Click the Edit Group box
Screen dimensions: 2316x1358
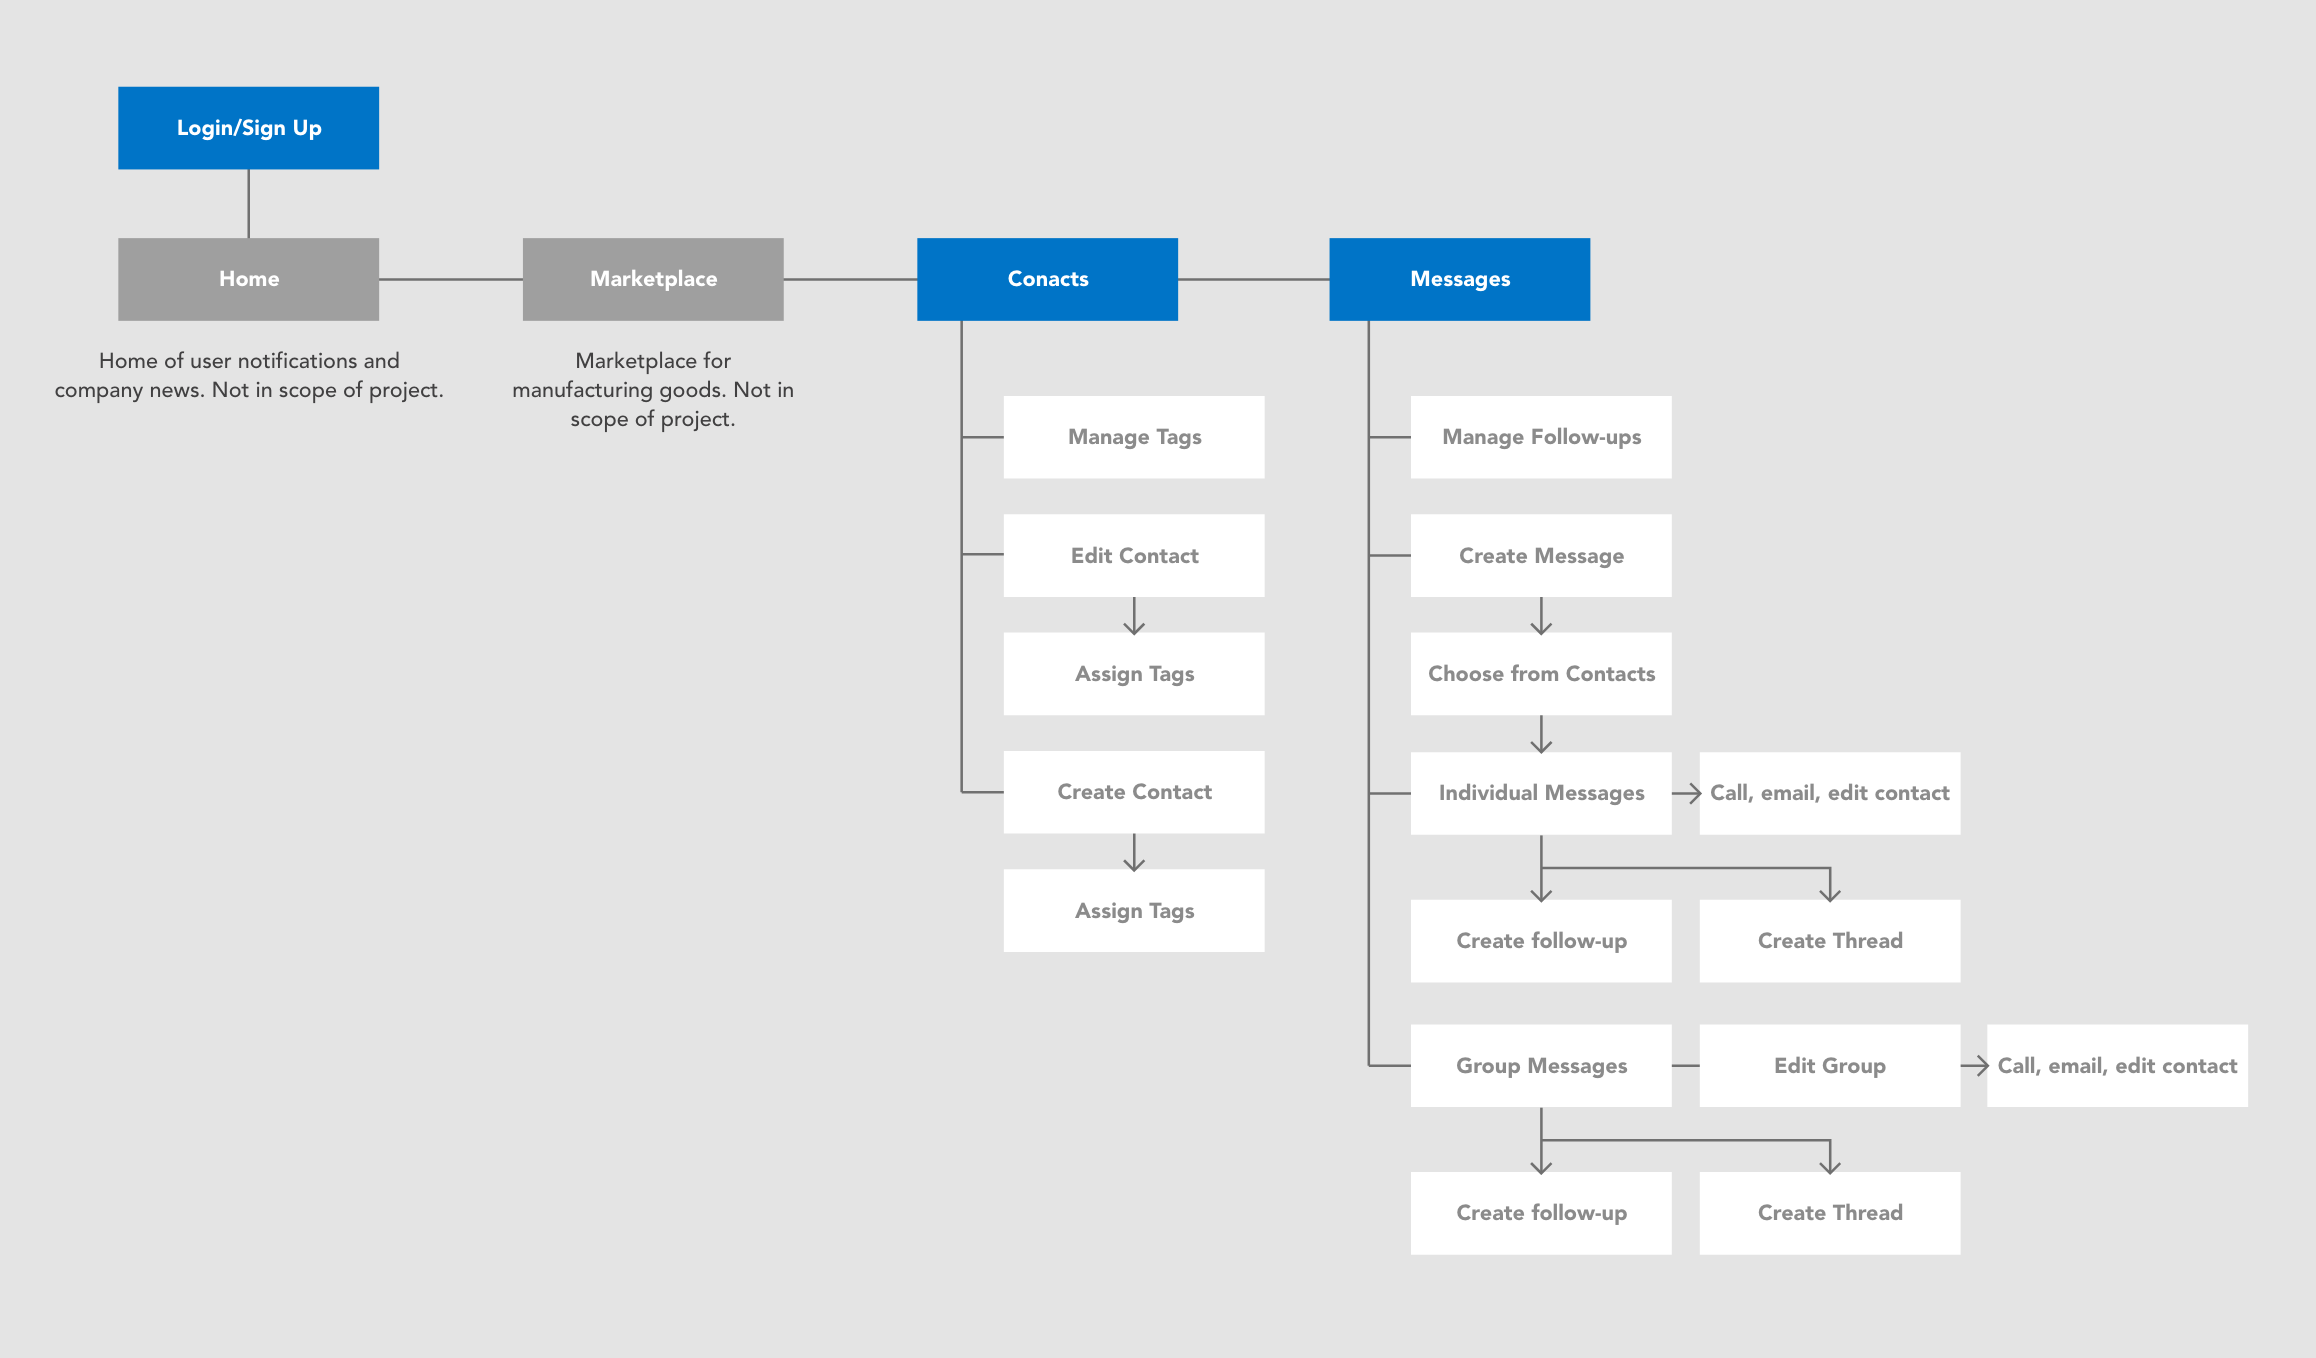tap(1829, 1066)
